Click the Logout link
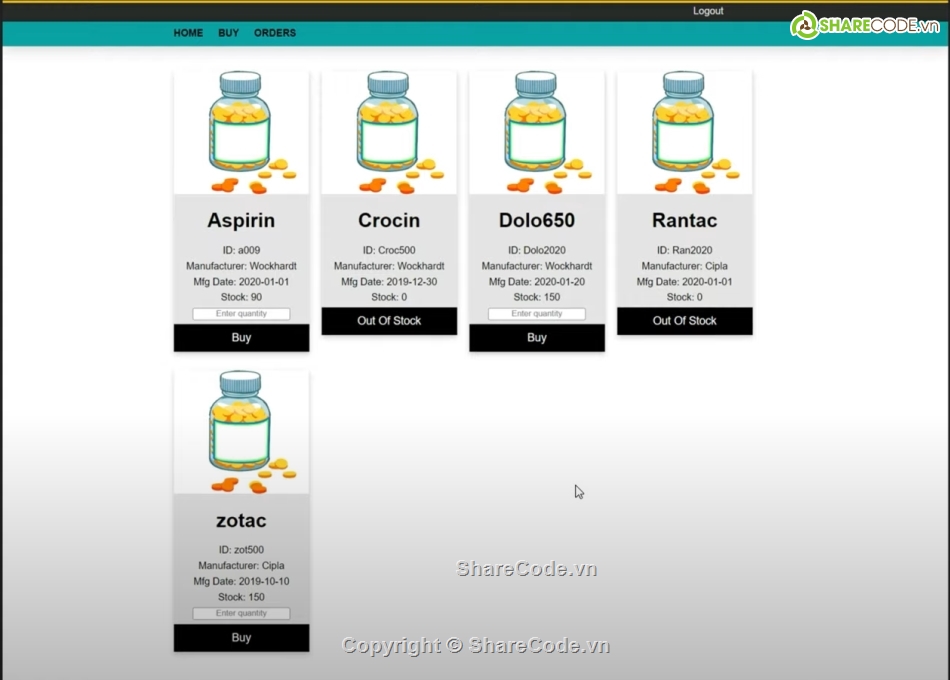The image size is (950, 680). pos(708,11)
